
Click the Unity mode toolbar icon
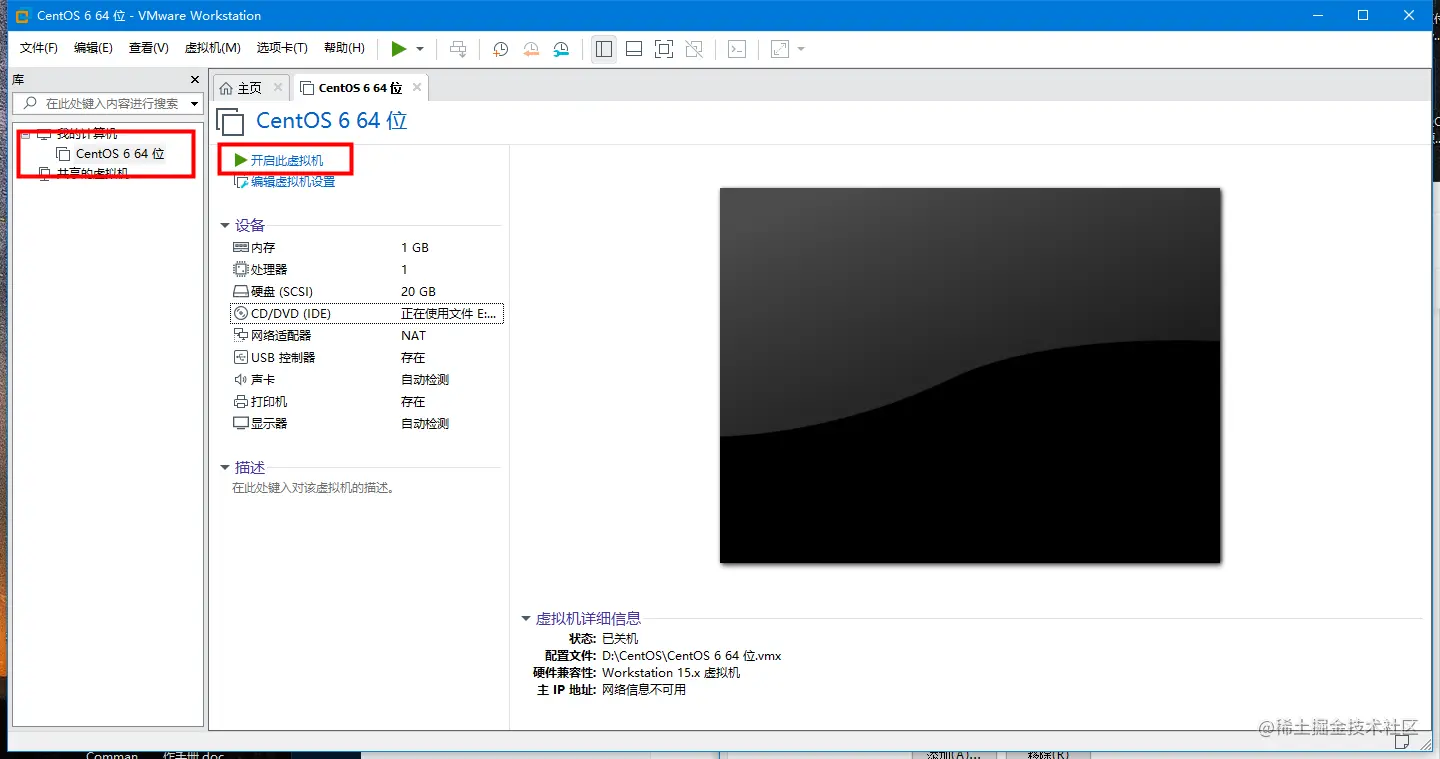coord(694,48)
